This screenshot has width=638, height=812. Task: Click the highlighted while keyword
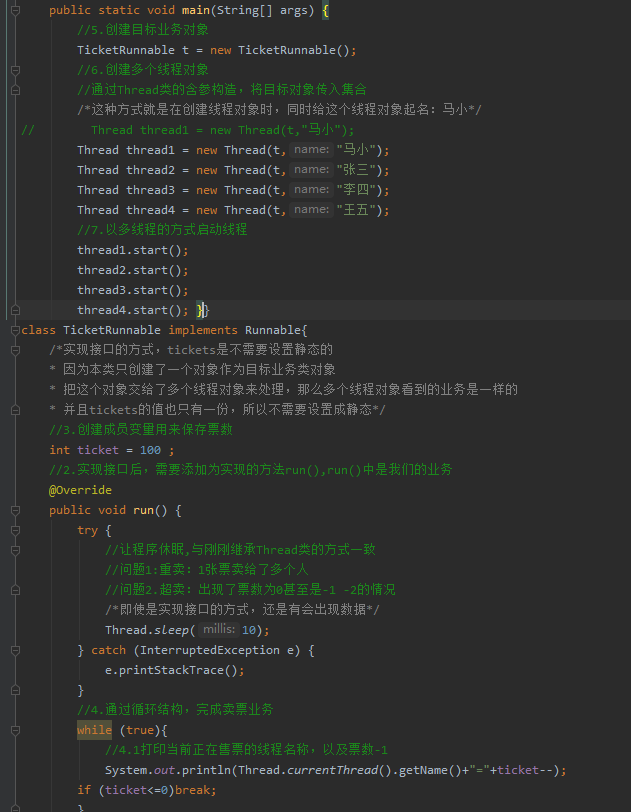tap(94, 730)
